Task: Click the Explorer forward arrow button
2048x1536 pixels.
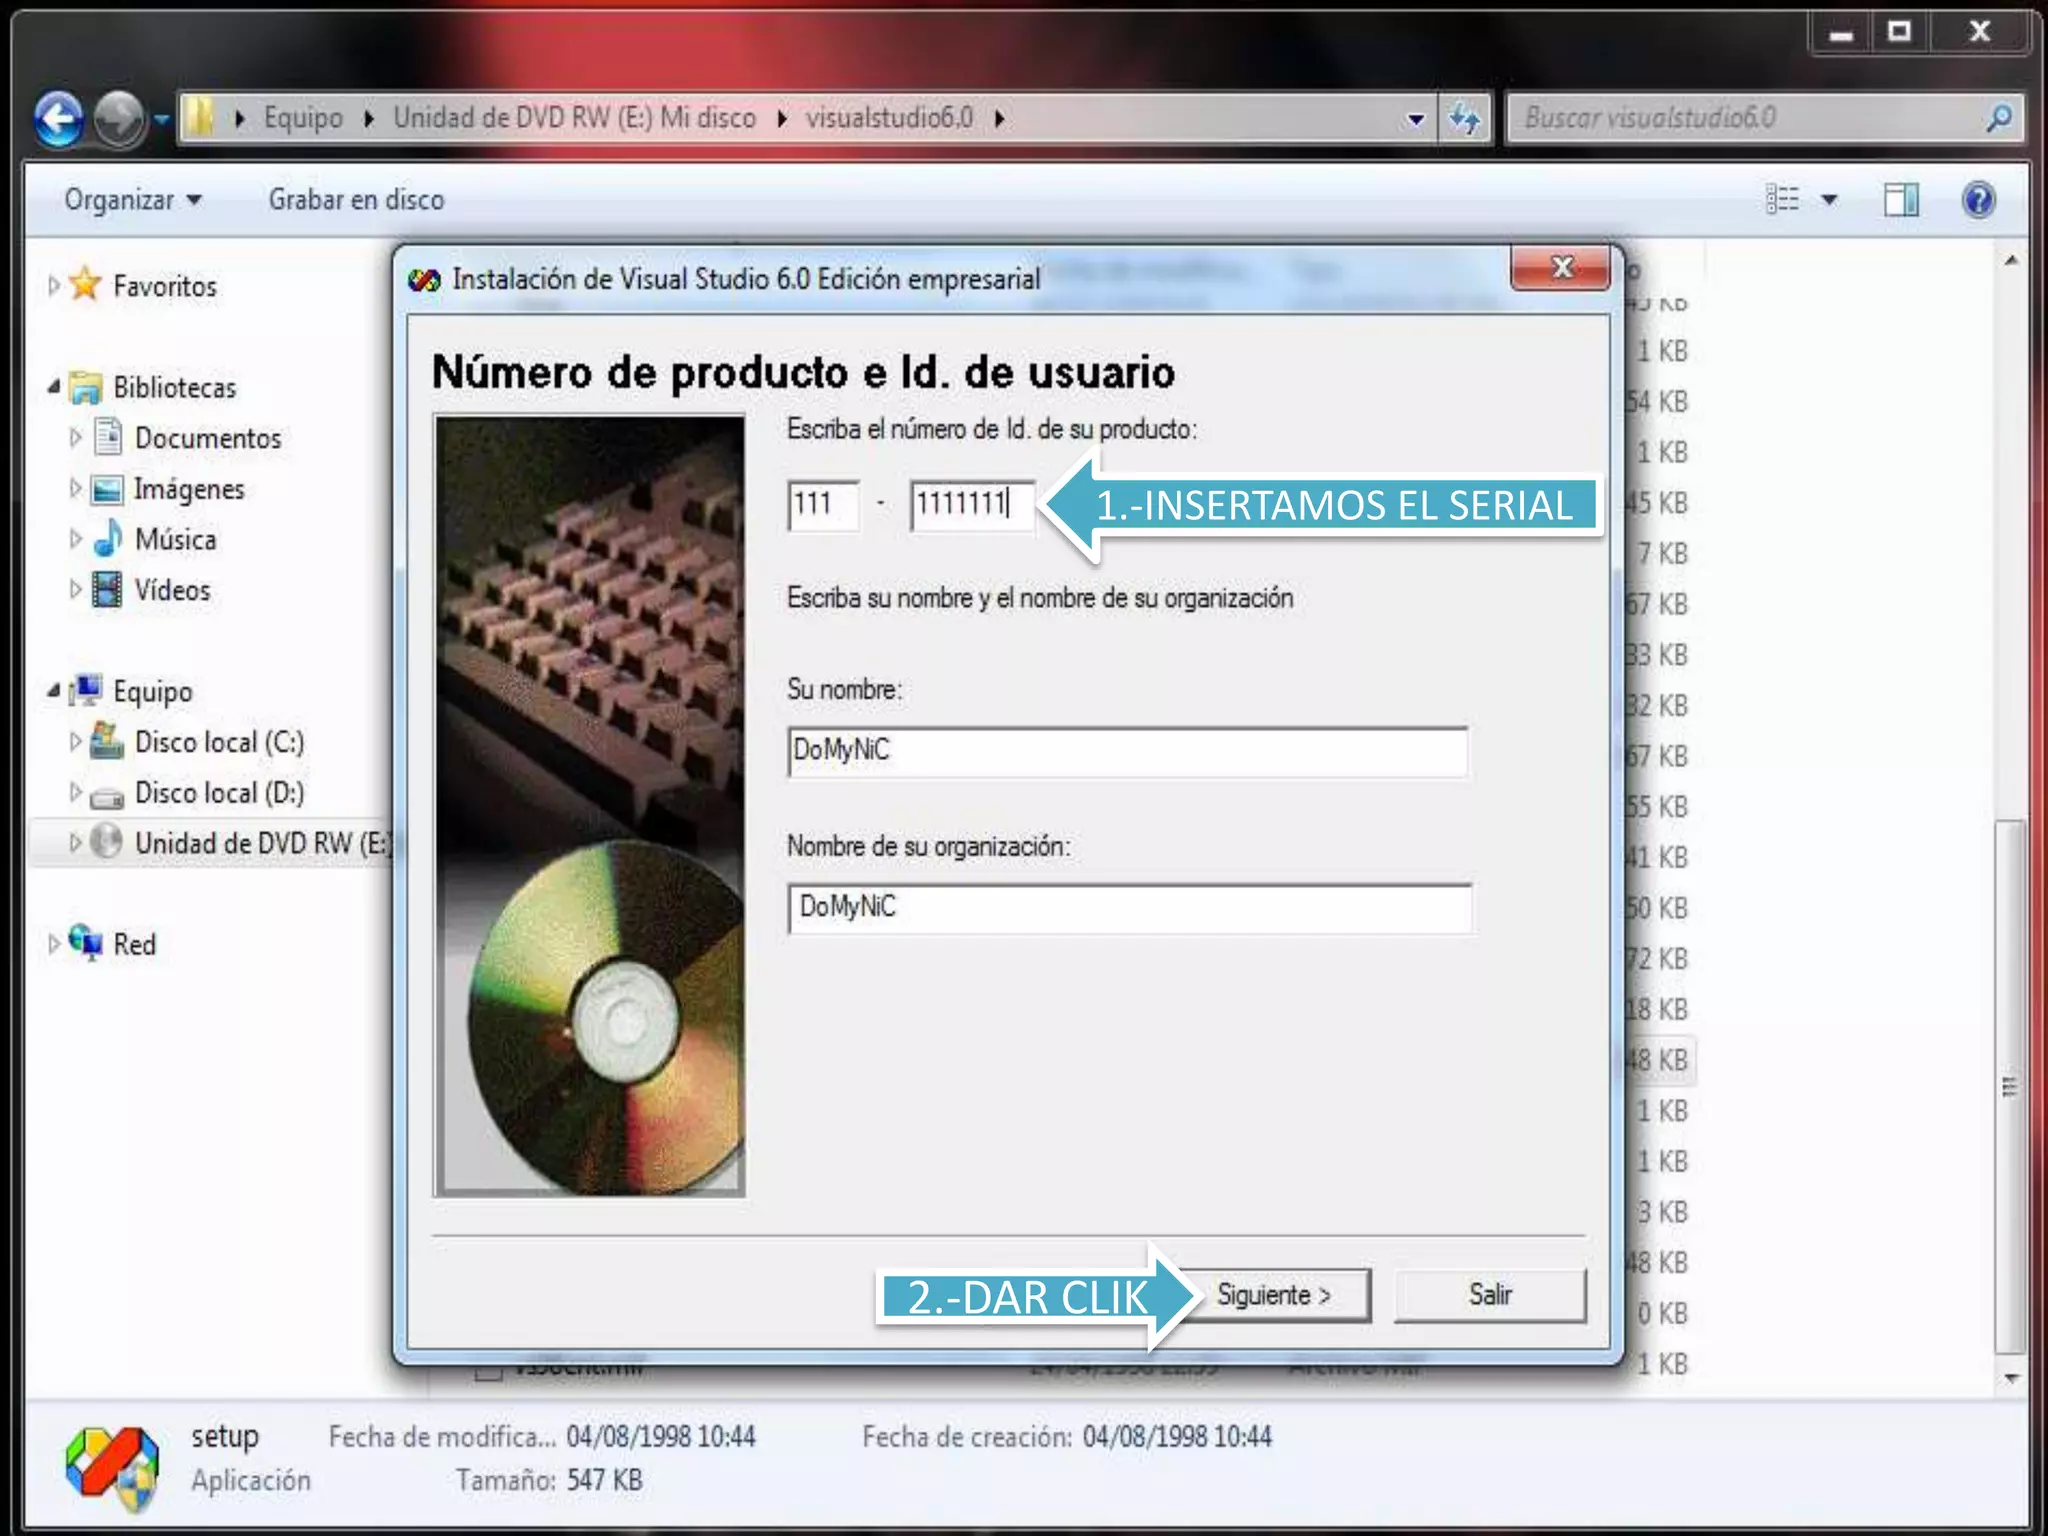Action: pos(119,118)
